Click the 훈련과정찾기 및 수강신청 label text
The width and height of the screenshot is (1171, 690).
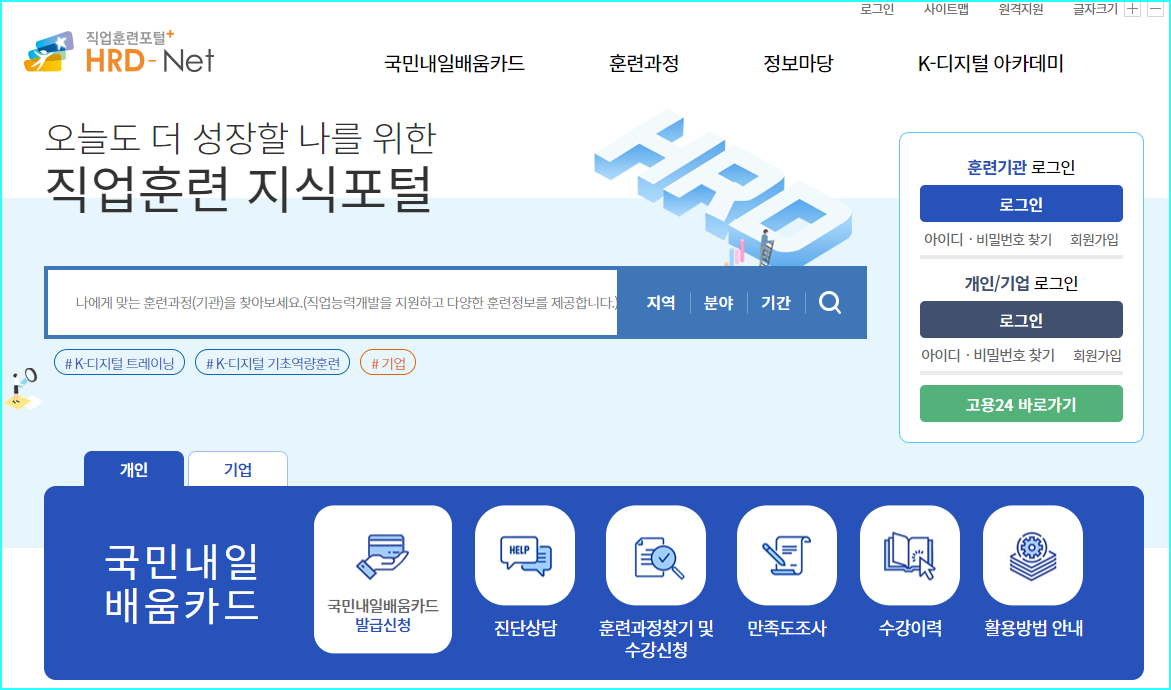pyautogui.click(x=656, y=638)
